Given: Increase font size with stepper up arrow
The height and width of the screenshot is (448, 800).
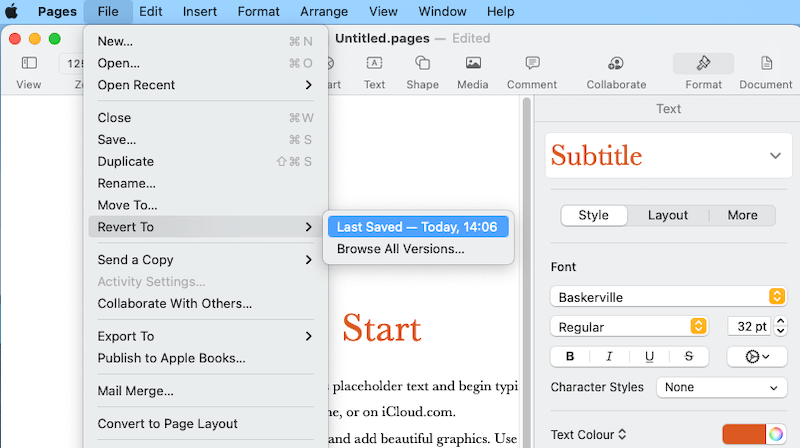Looking at the screenshot, I should [780, 321].
